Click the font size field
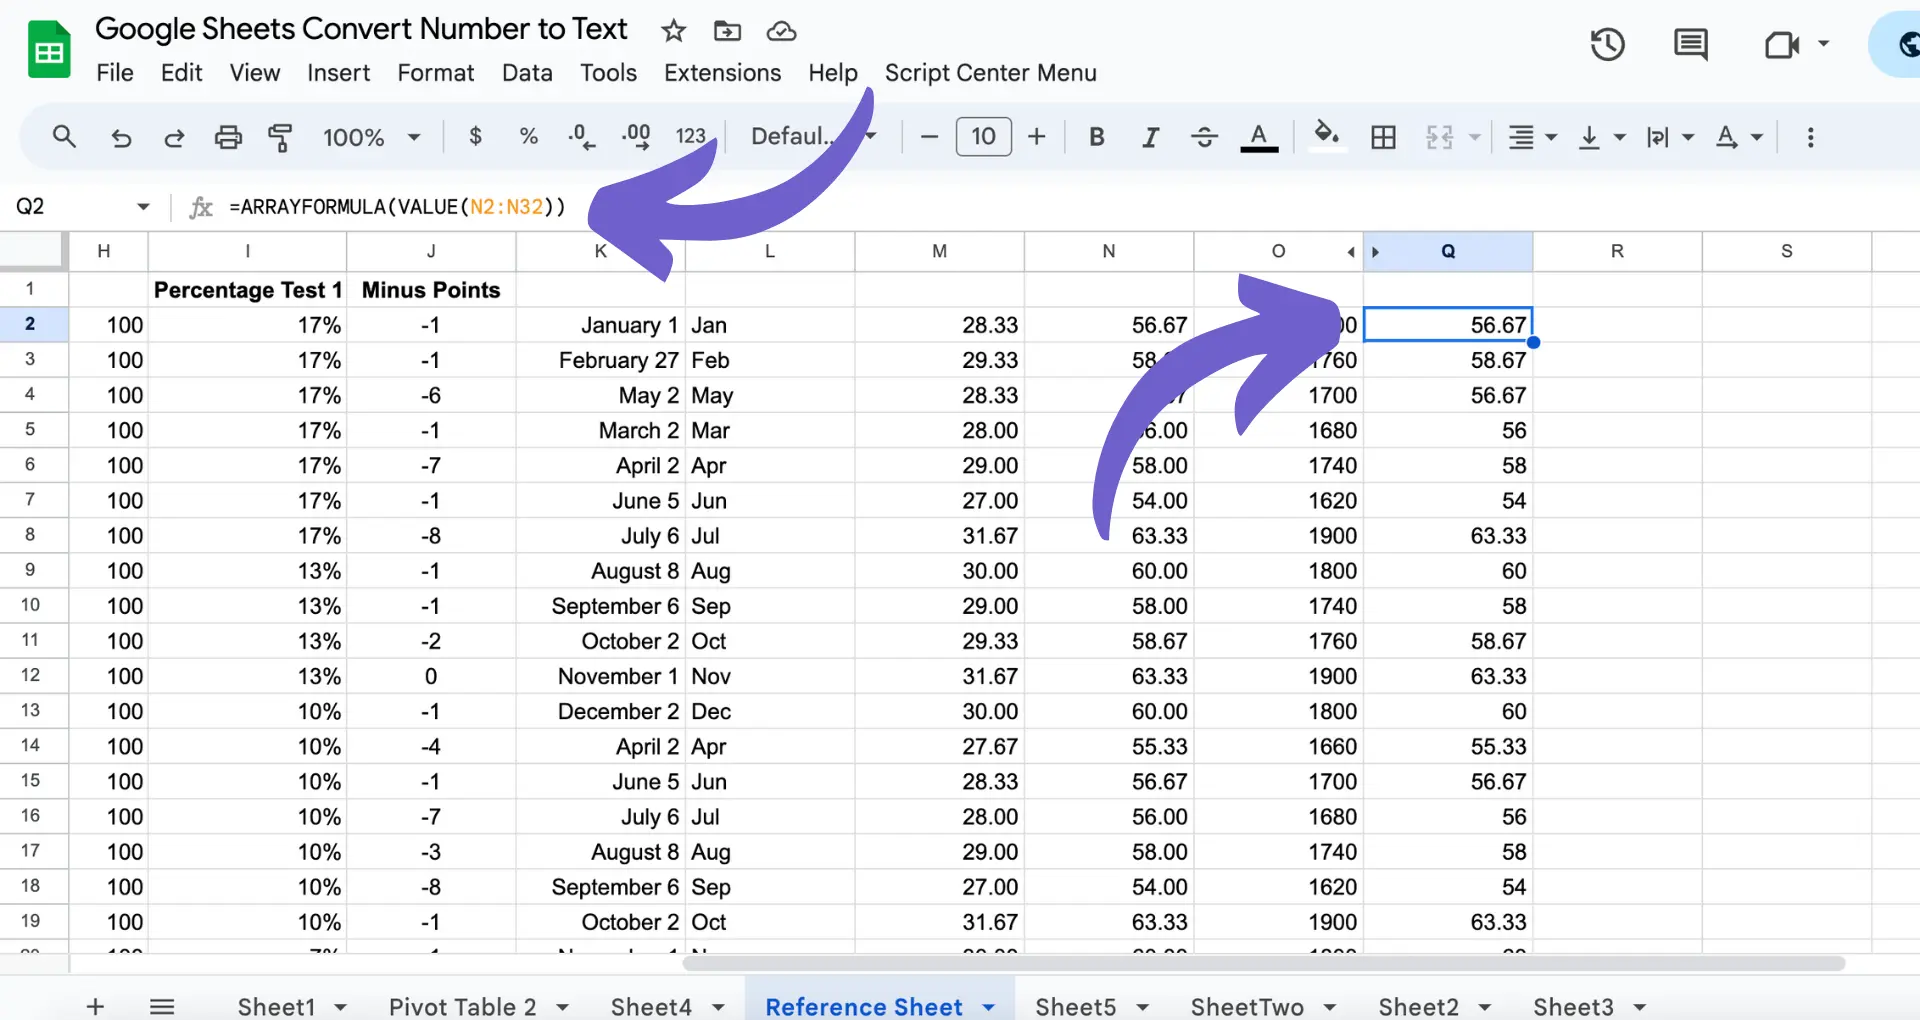1920x1020 pixels. click(x=984, y=136)
